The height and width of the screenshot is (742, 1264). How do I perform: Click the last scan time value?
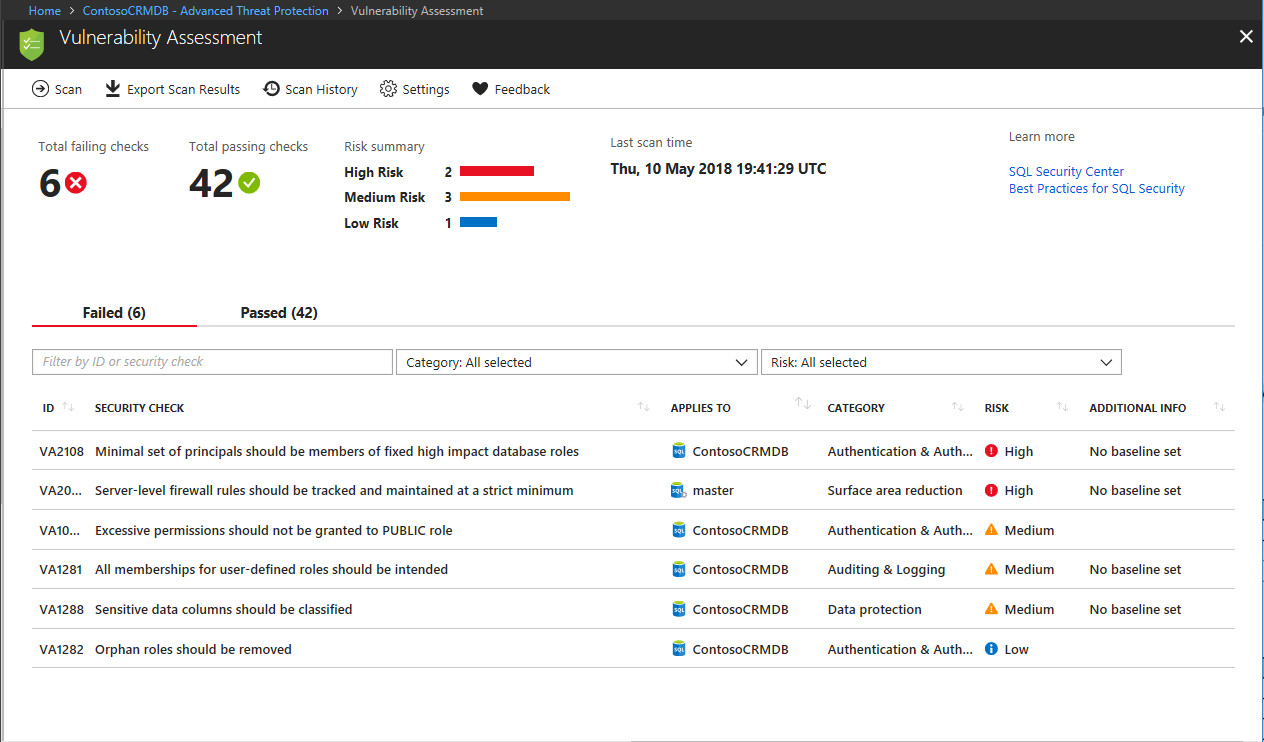tap(718, 169)
